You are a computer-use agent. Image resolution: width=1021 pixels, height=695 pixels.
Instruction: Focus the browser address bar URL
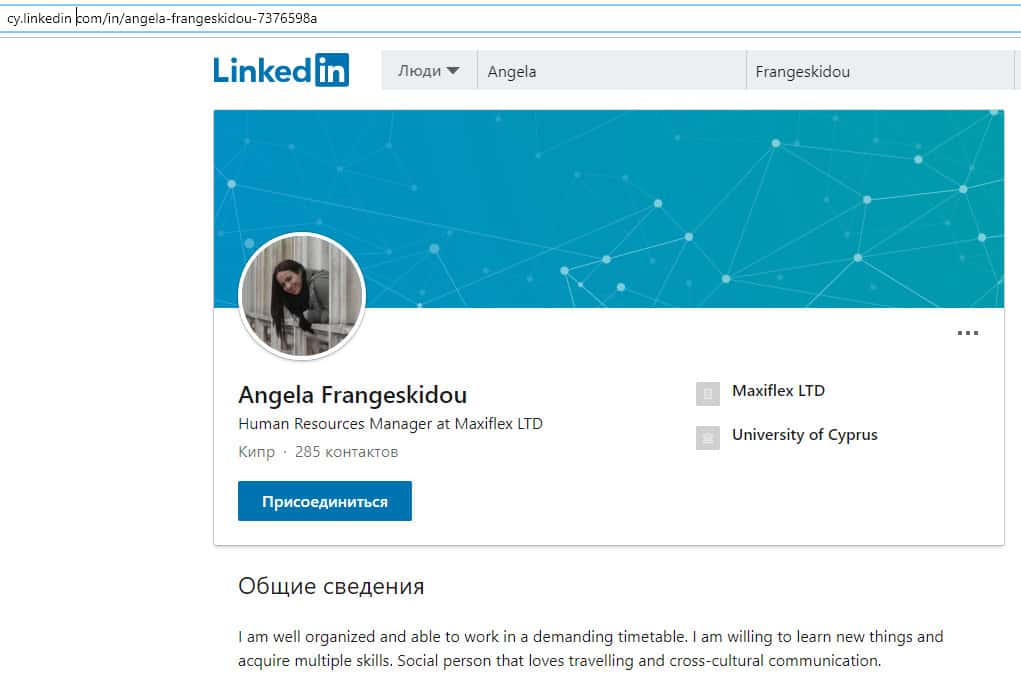click(x=300, y=18)
